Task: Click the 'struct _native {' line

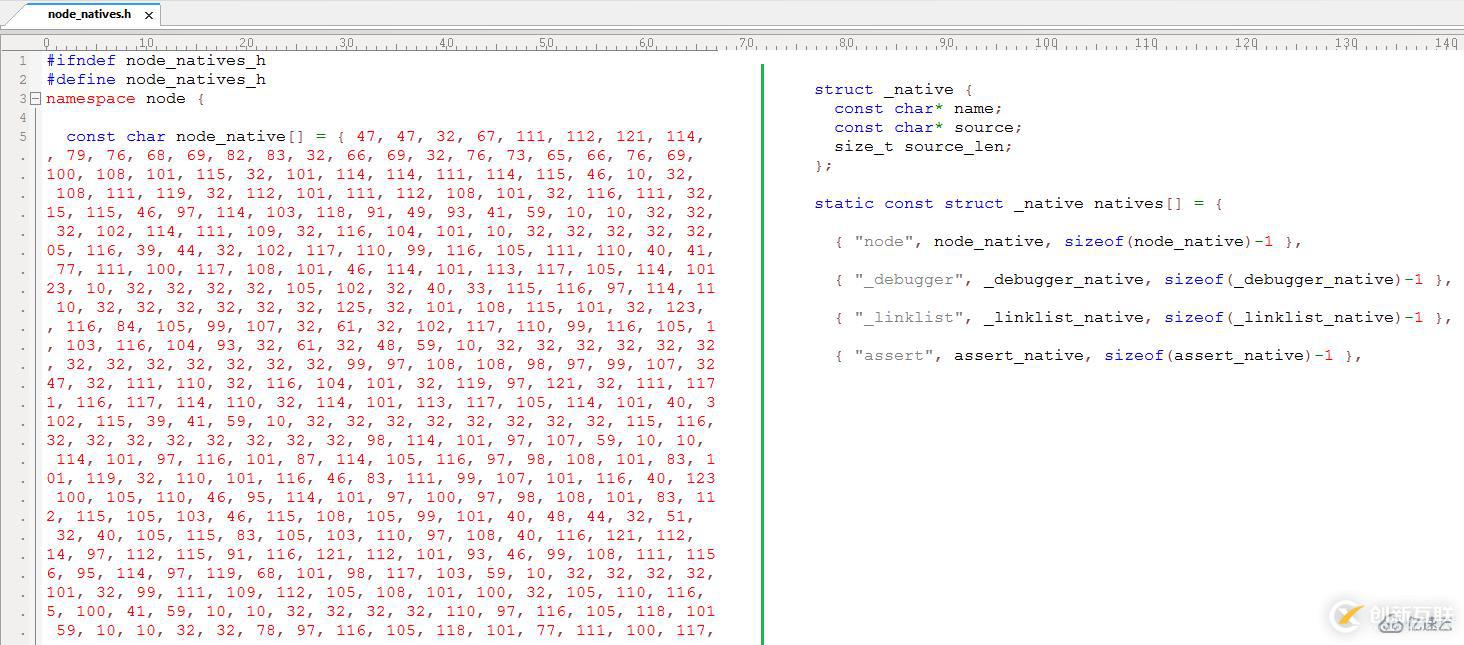Action: point(894,90)
